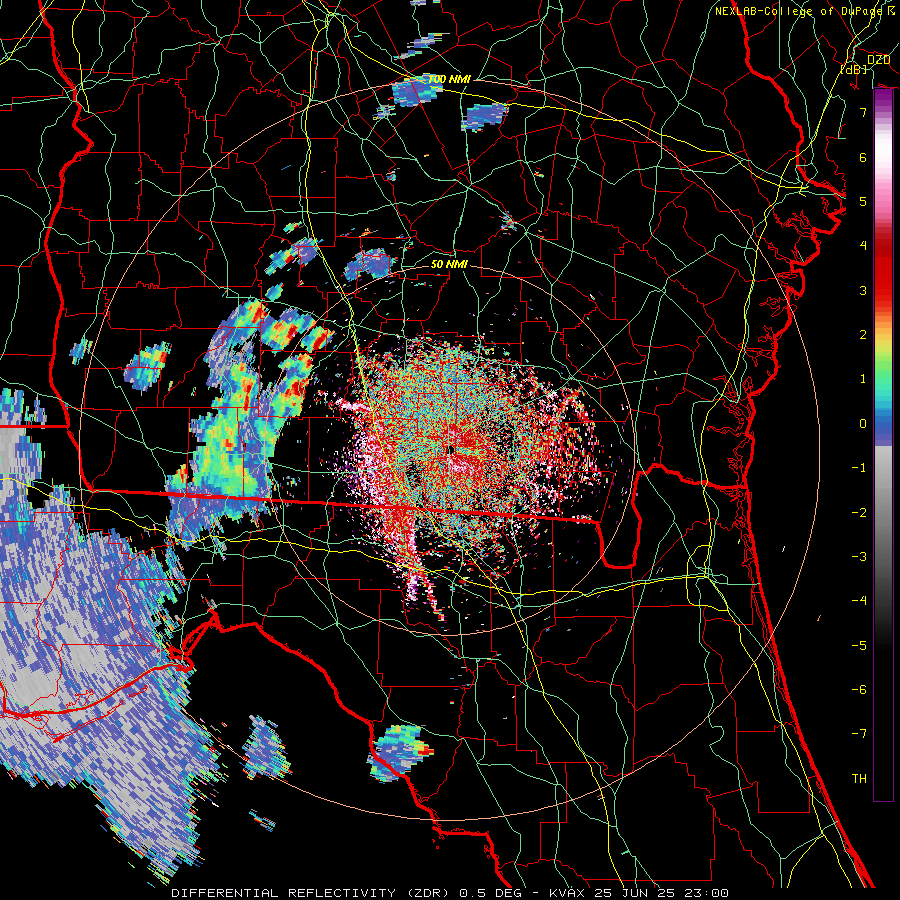Click the "4" value on the color scale
Image resolution: width=900 pixels, height=900 pixels.
tap(863, 246)
